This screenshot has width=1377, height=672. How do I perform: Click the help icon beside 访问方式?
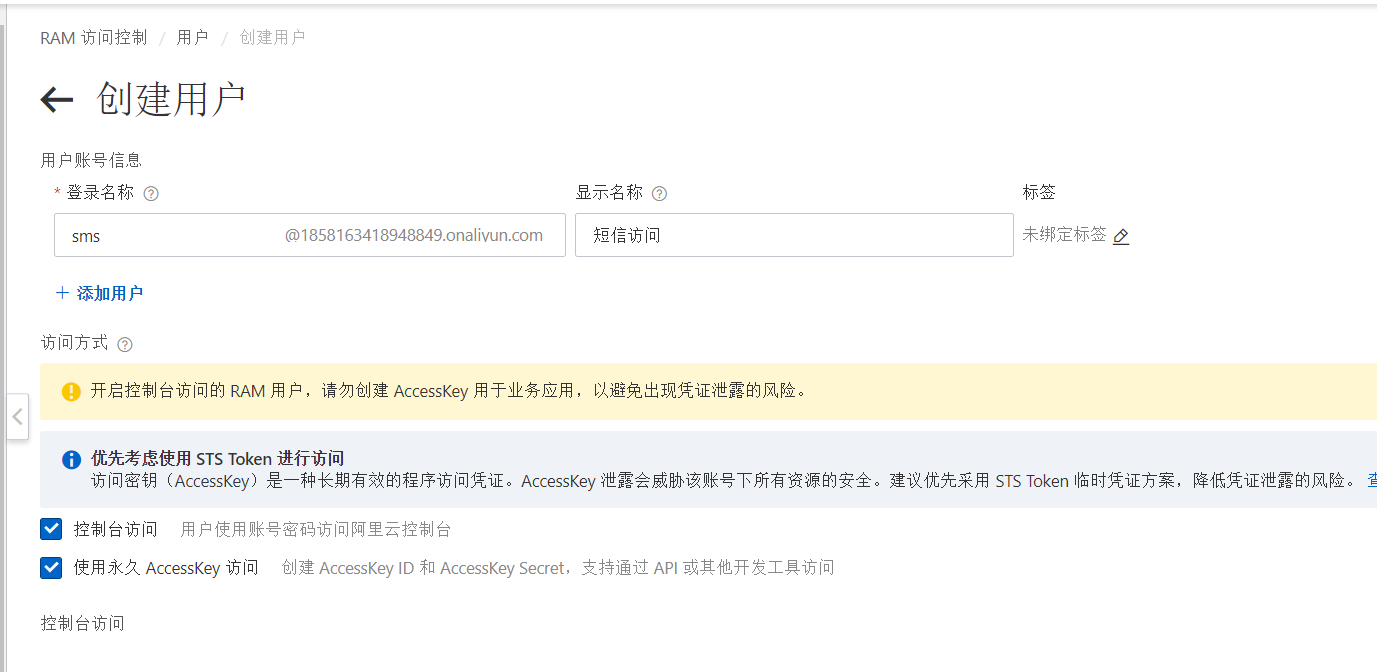[124, 344]
